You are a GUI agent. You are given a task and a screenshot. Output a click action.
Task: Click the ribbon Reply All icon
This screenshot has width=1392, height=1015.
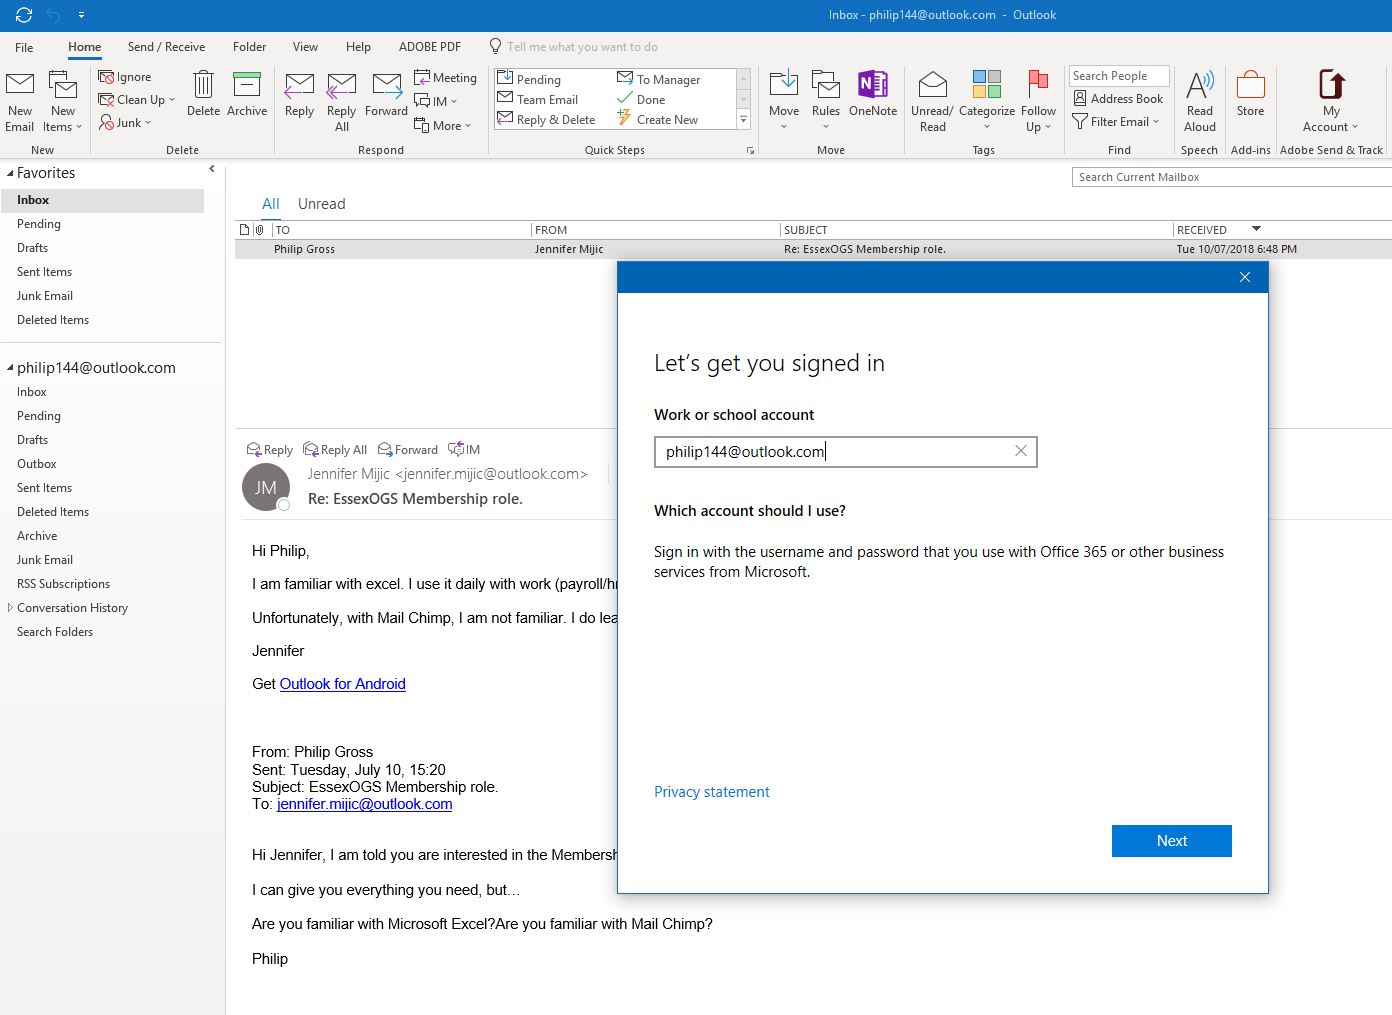pyautogui.click(x=341, y=86)
